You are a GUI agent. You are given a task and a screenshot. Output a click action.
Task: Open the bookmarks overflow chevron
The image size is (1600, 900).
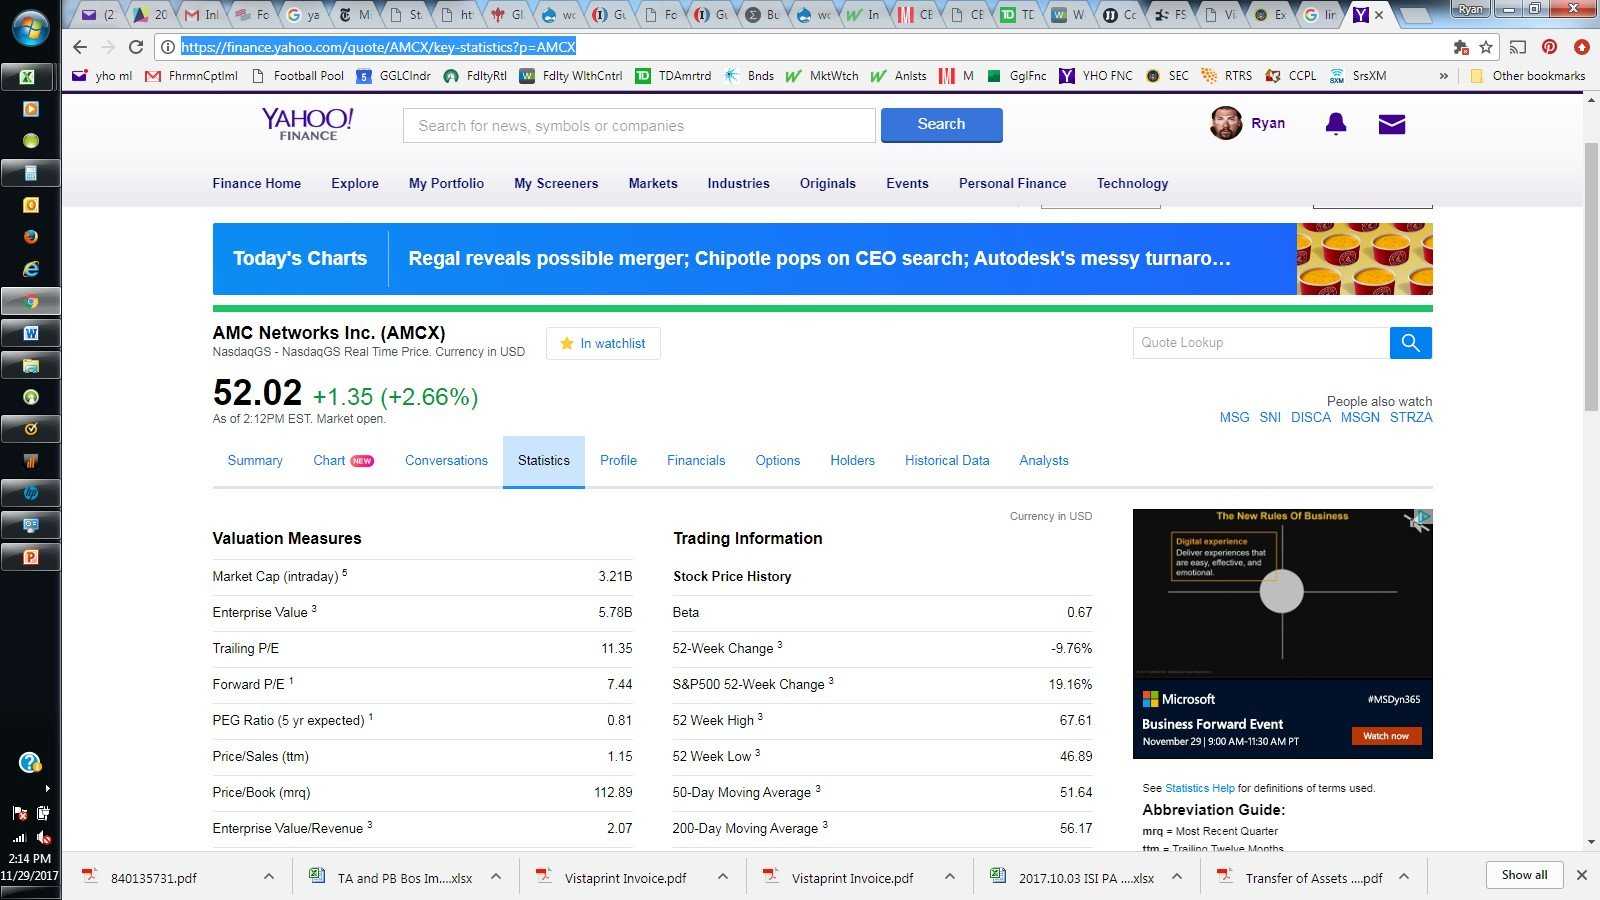(1443, 76)
